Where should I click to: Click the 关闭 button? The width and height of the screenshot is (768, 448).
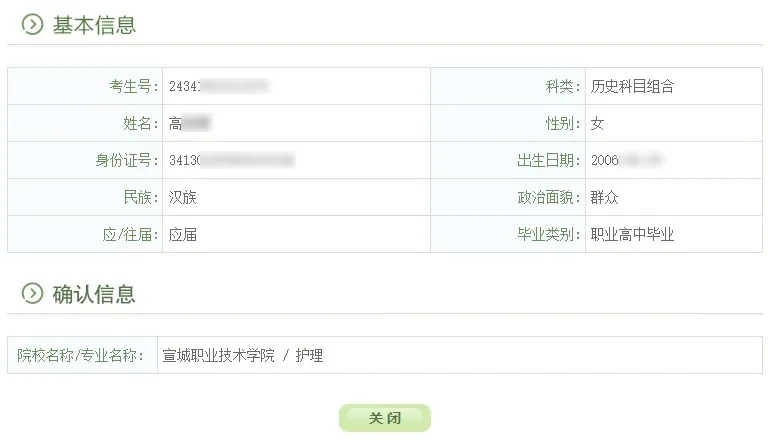point(384,418)
